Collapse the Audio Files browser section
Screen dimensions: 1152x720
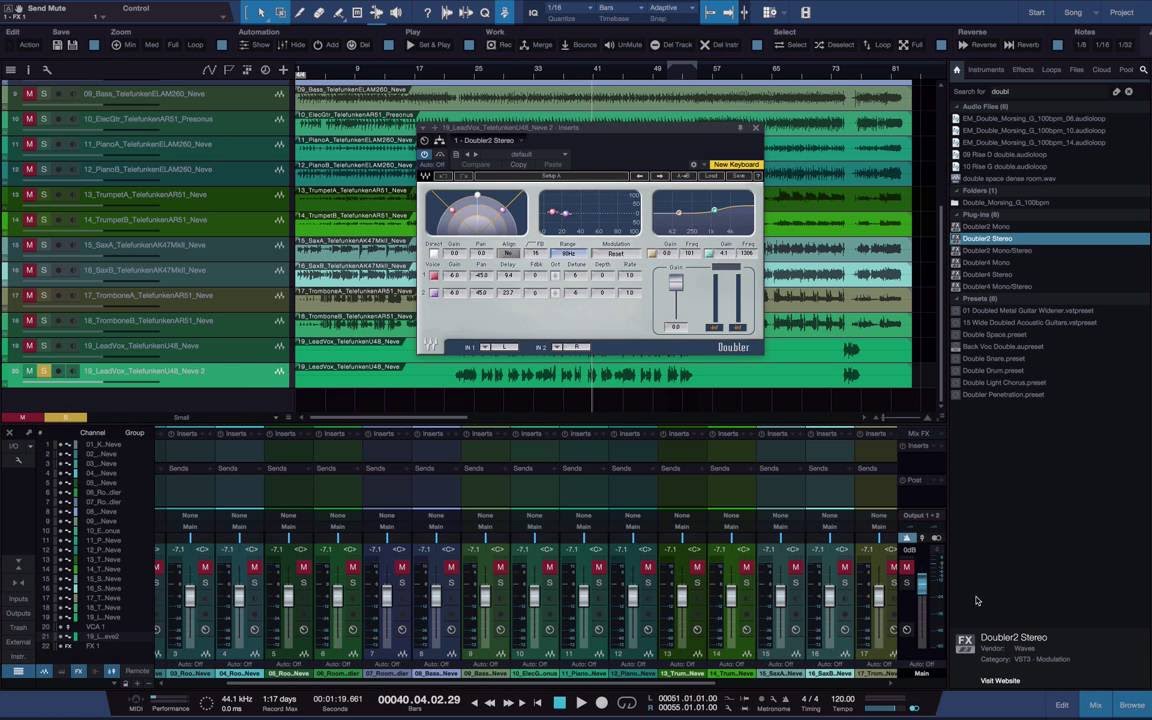957,107
